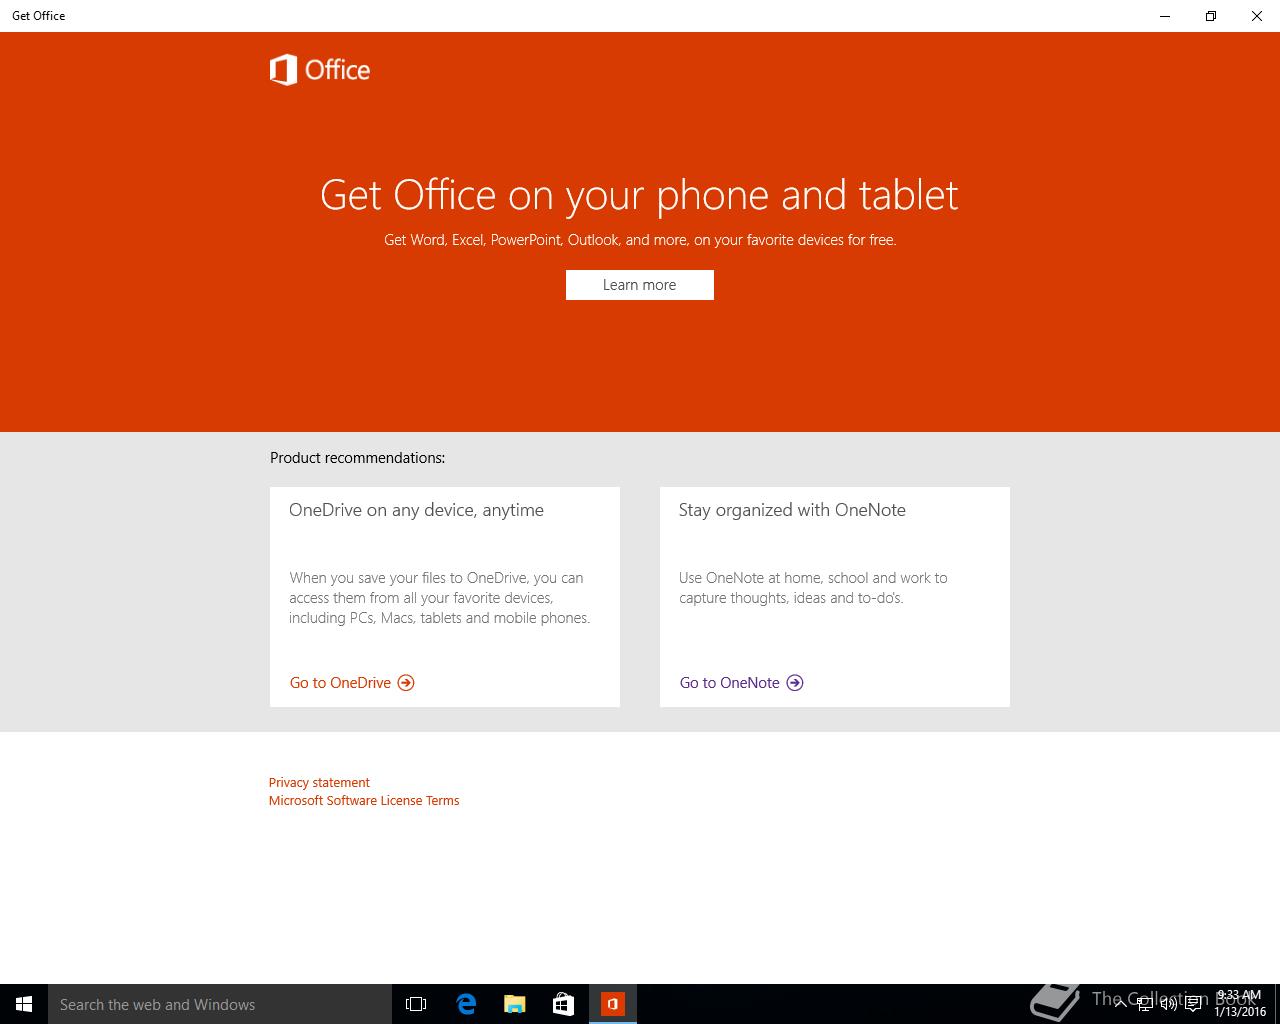
Task: Open the taskbar clock showing 9:33 AM
Action: pos(1240,1004)
